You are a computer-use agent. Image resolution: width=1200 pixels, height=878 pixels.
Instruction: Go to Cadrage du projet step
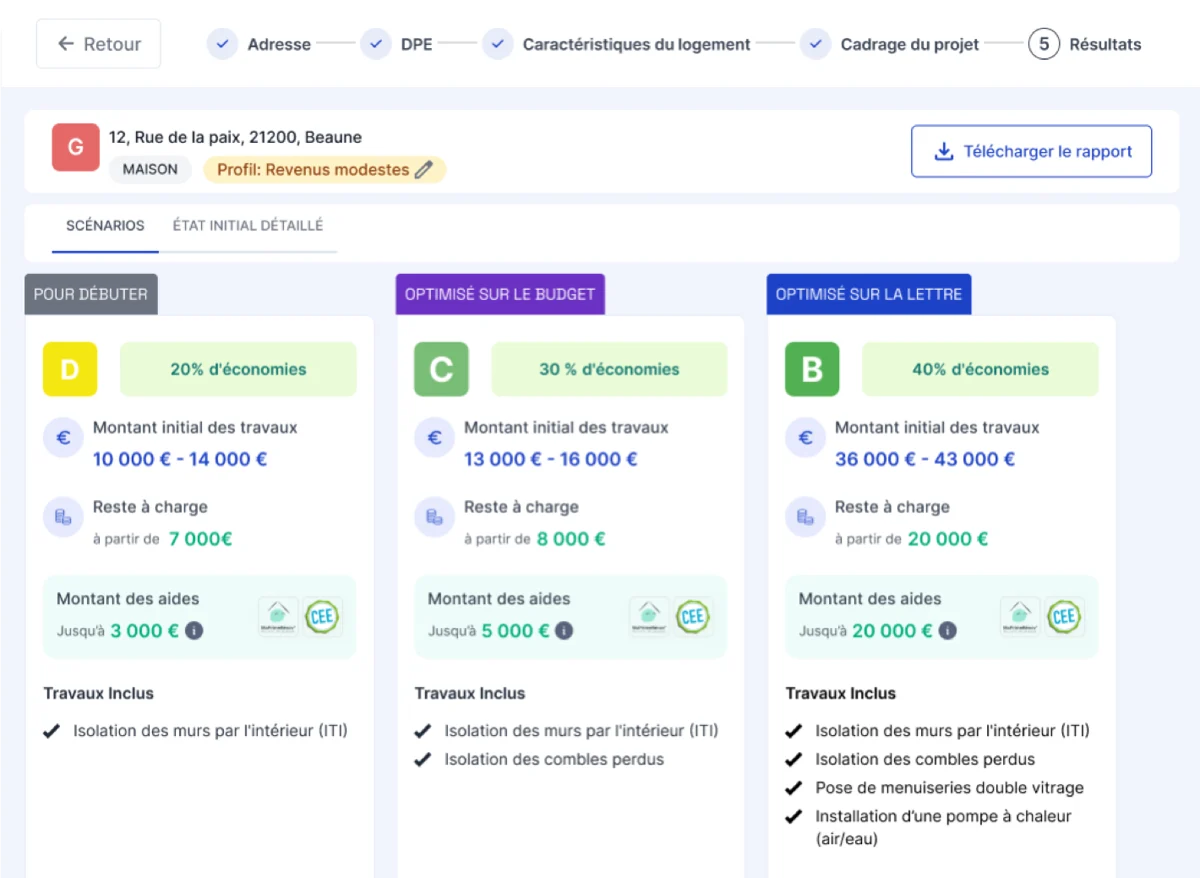[910, 44]
